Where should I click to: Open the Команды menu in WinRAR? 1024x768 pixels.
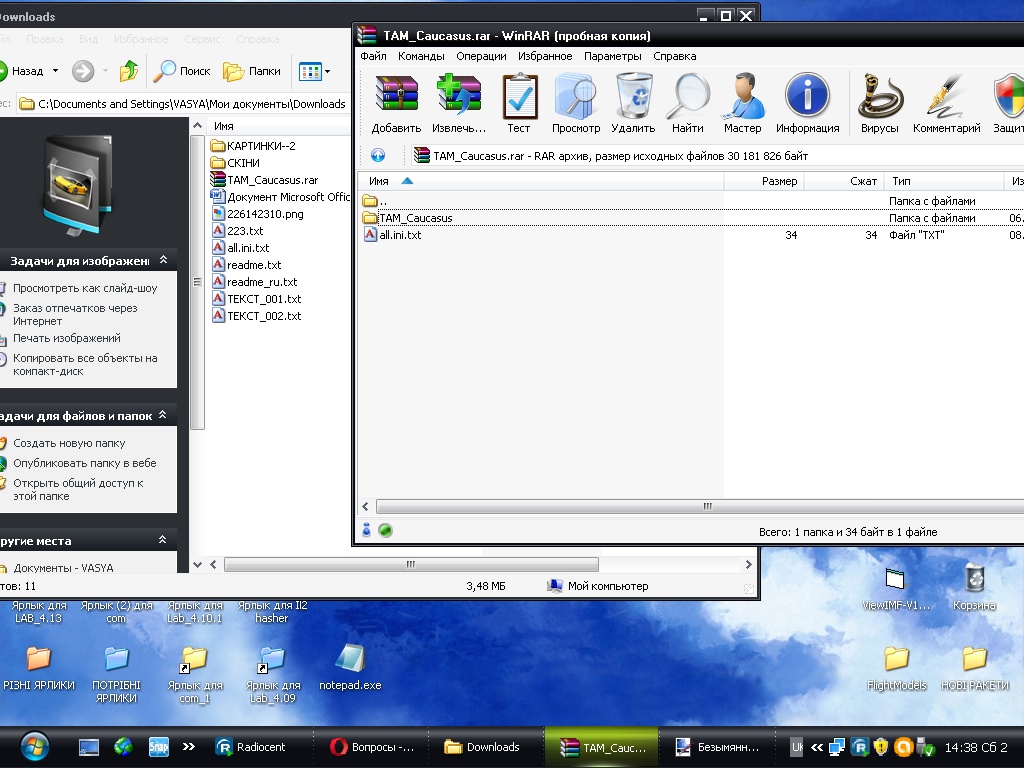click(421, 56)
